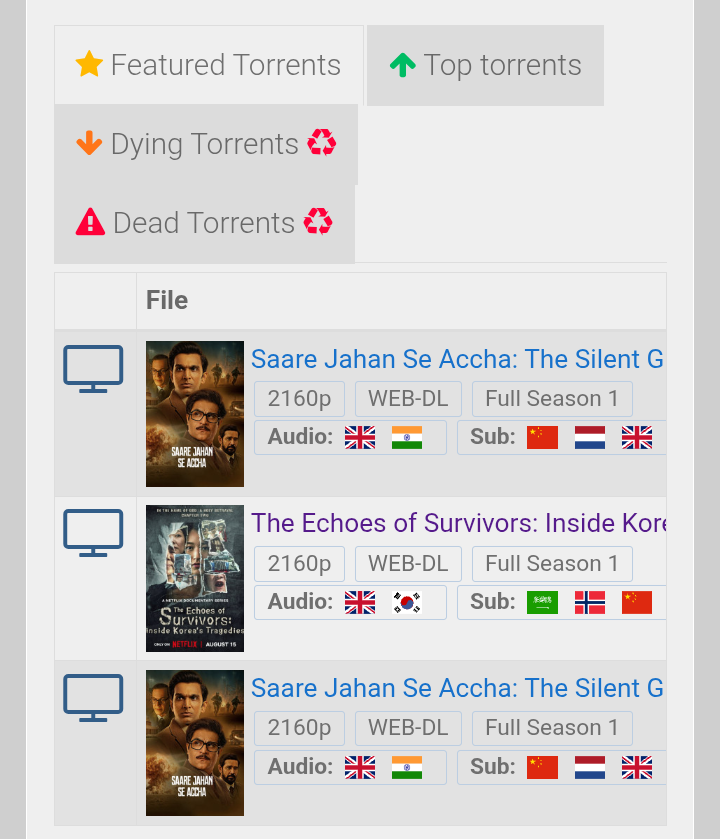Click India audio flag in last Saare Jahan row
Image resolution: width=720 pixels, height=839 pixels.
pos(407,767)
